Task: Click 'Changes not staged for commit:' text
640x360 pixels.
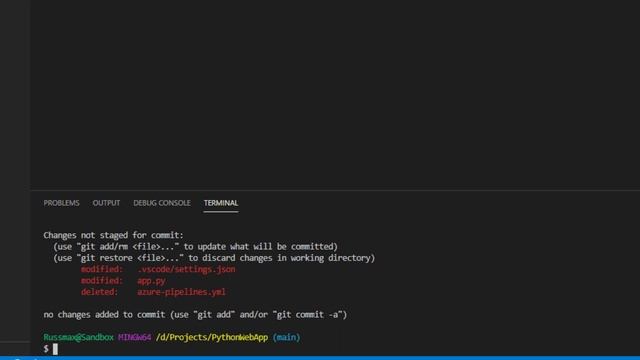Action: [x=113, y=235]
